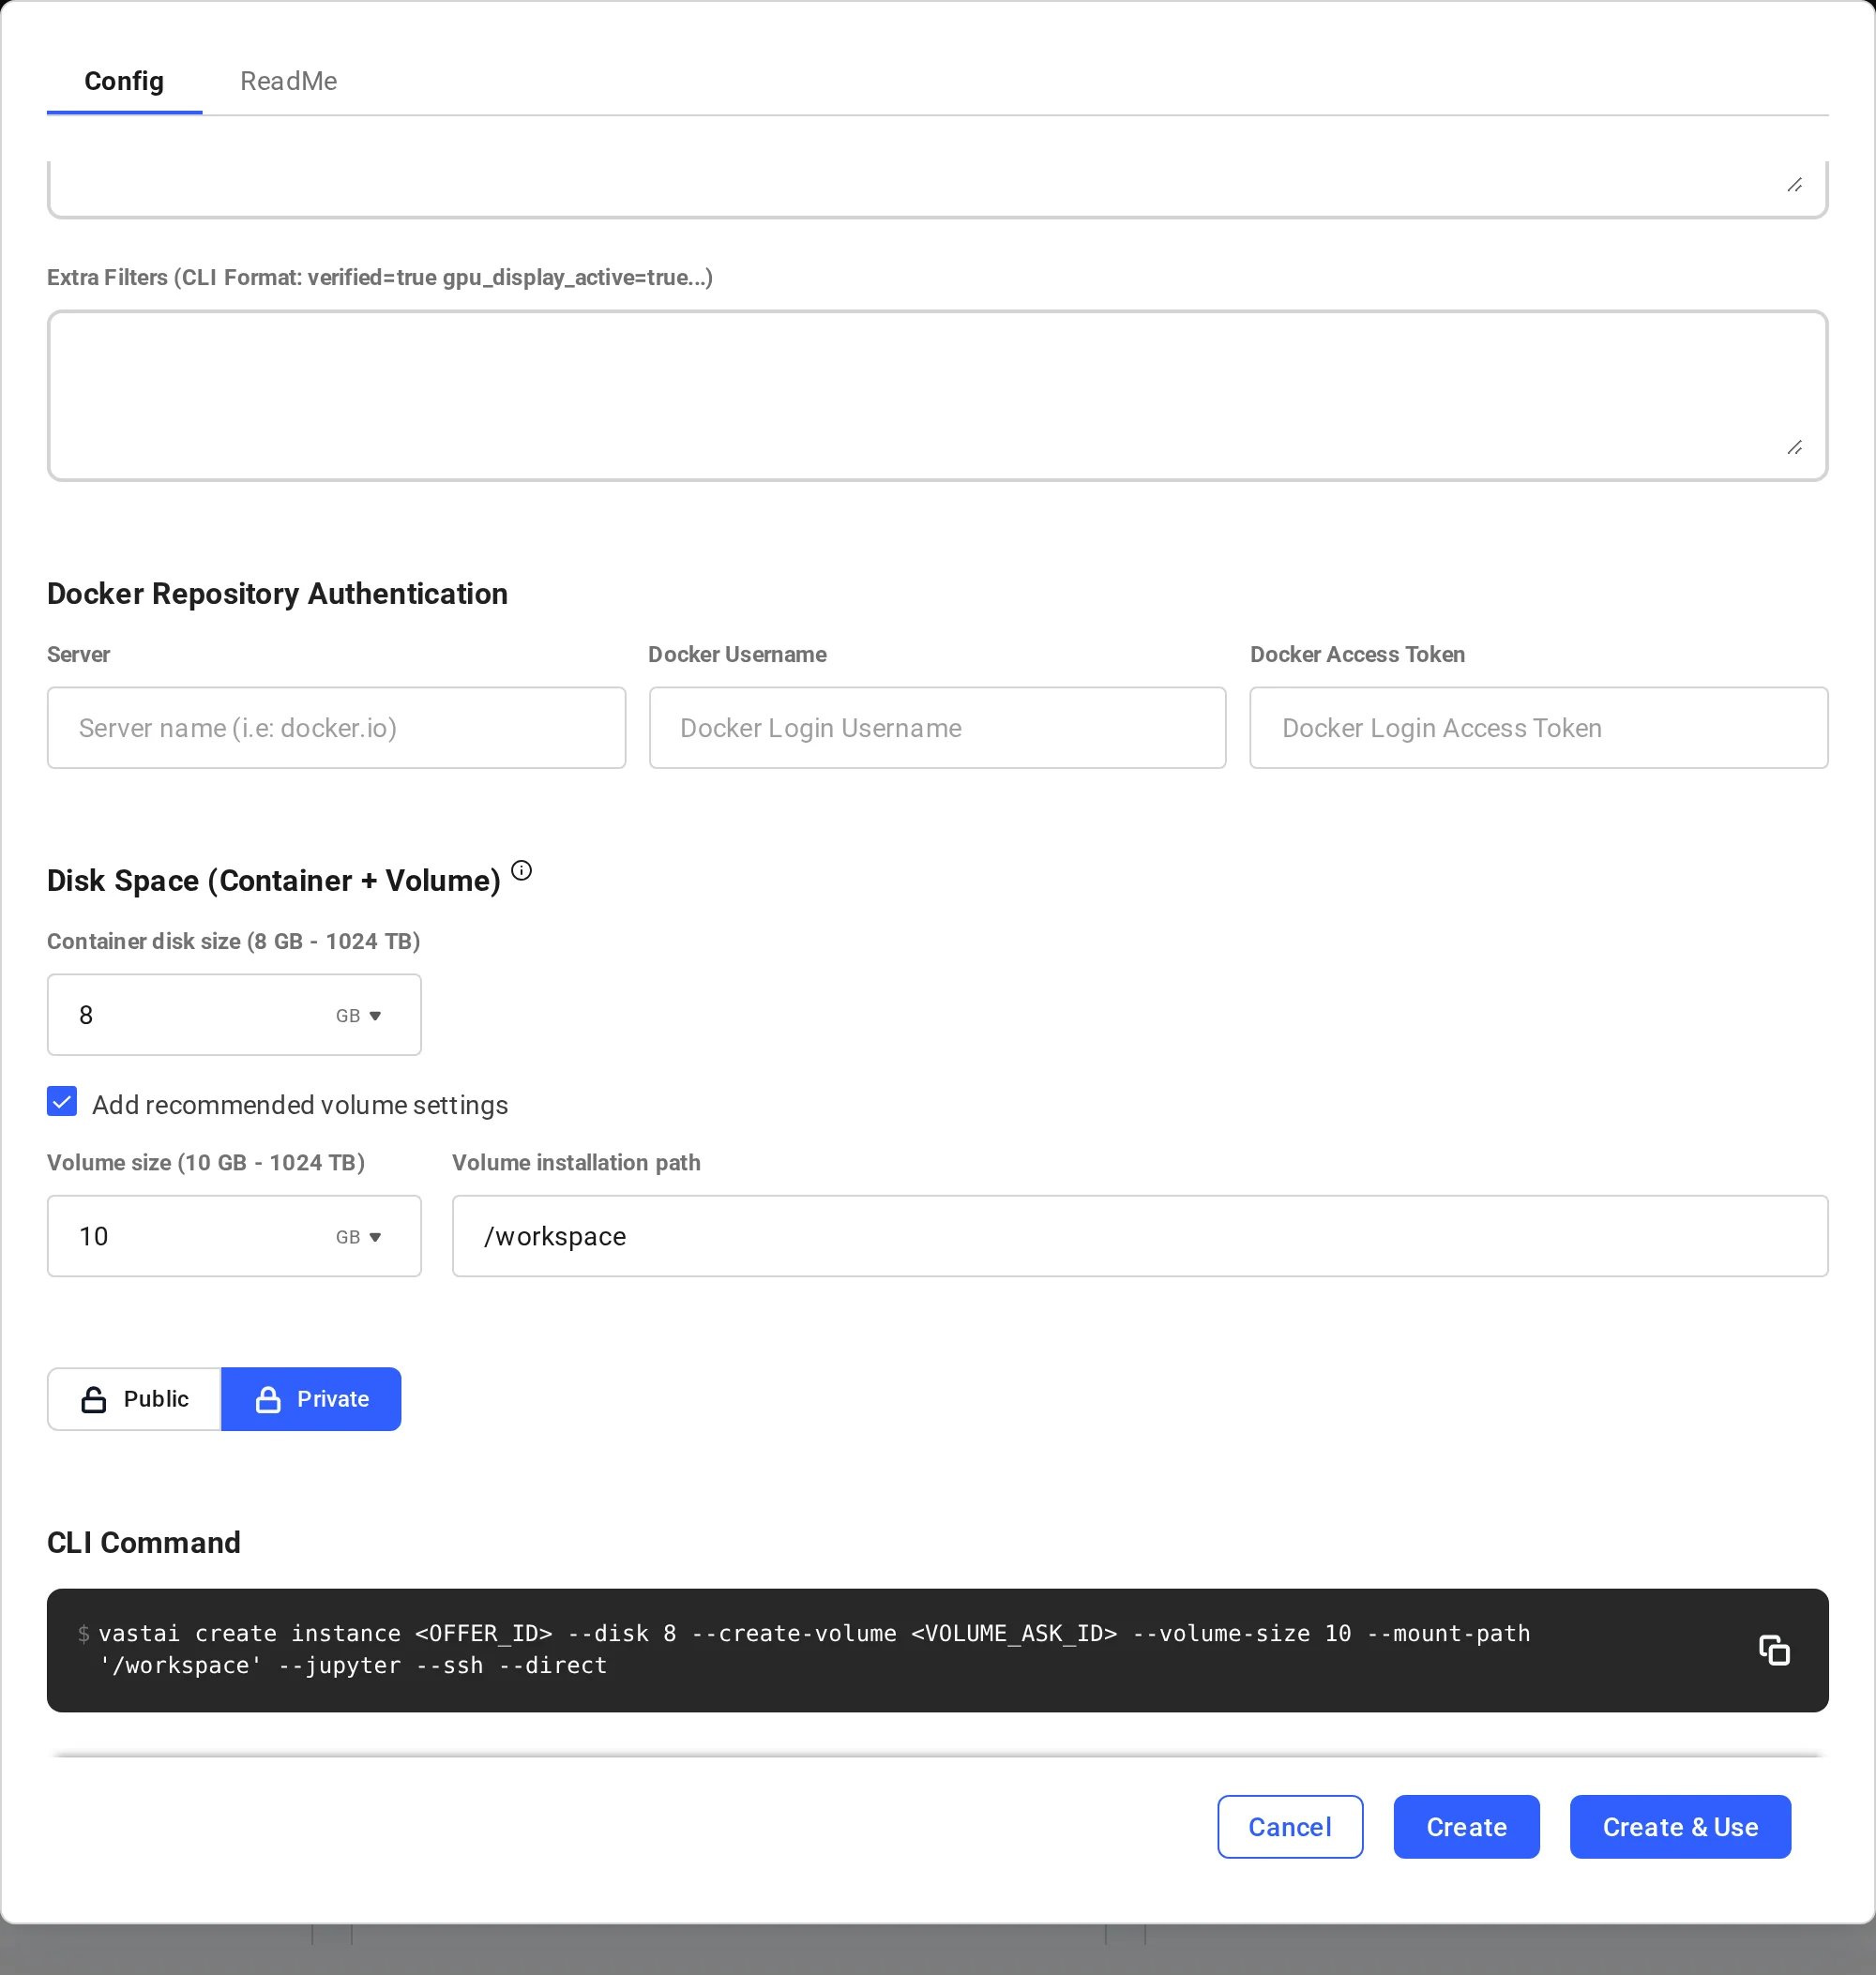Image resolution: width=1876 pixels, height=1975 pixels.
Task: Select the Config tab
Action: (x=124, y=81)
